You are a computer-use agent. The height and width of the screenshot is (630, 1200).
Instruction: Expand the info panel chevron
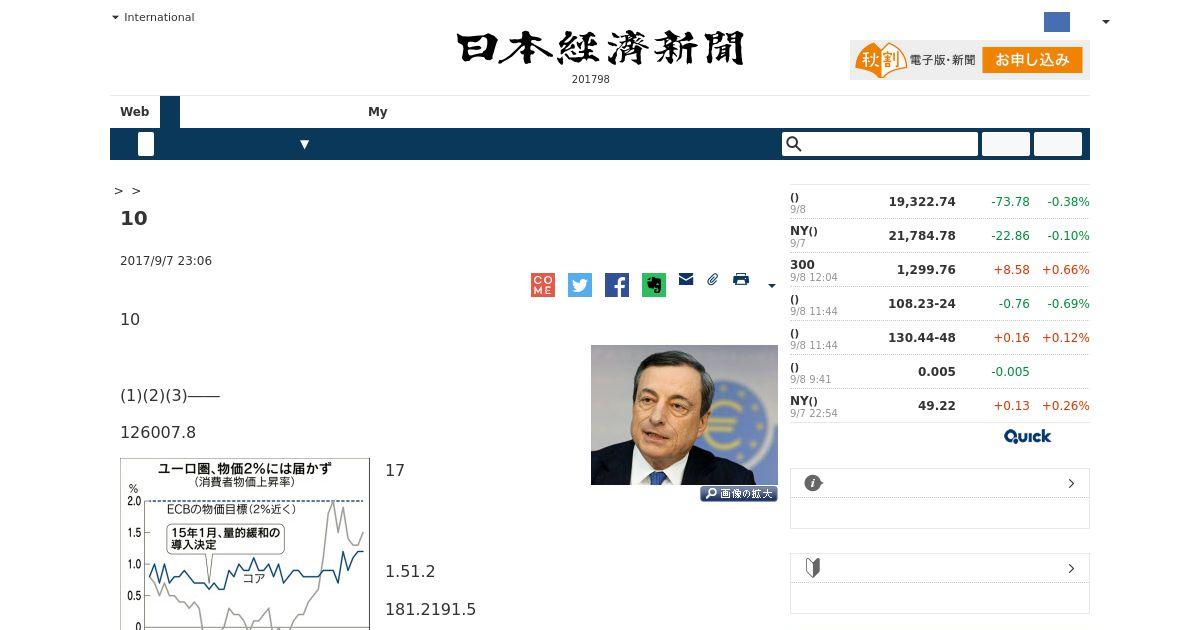(x=1071, y=484)
